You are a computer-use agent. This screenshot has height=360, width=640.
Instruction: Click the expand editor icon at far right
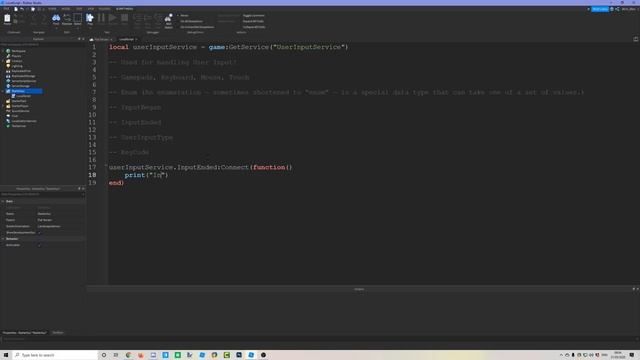coord(636,39)
